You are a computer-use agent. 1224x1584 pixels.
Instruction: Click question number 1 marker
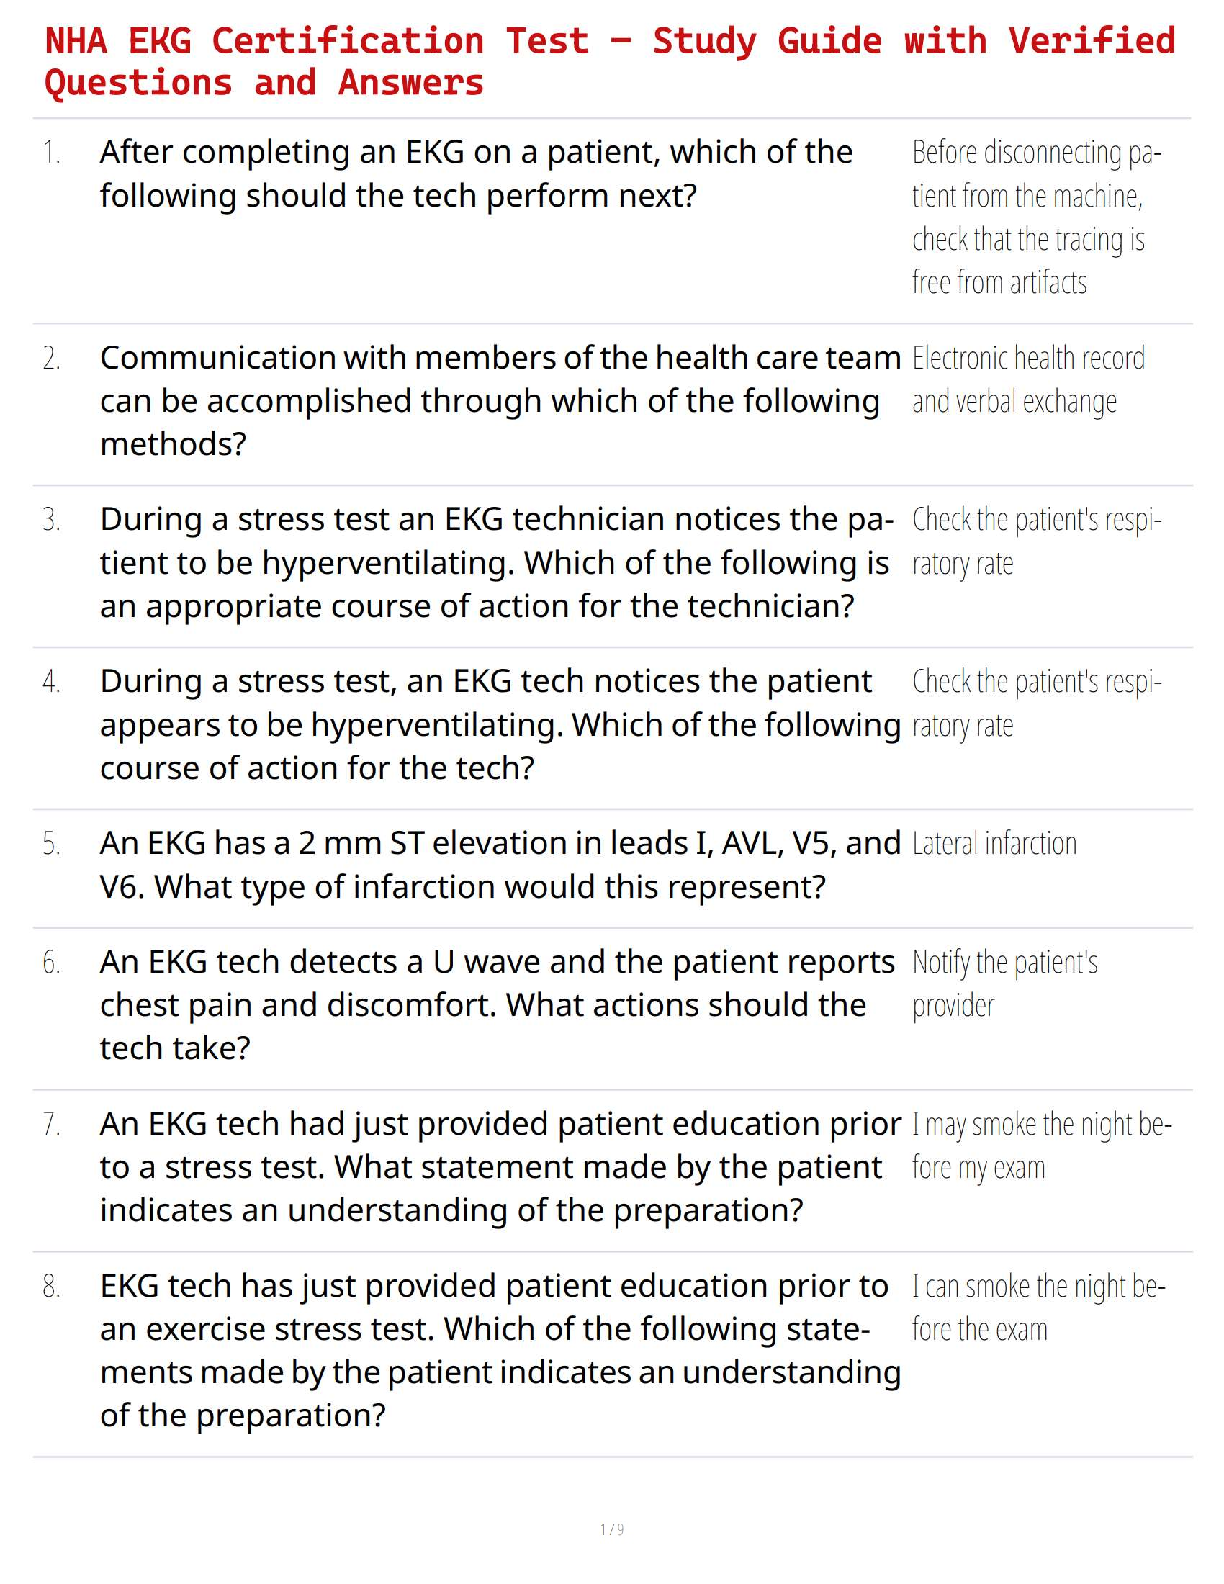coord(52,153)
